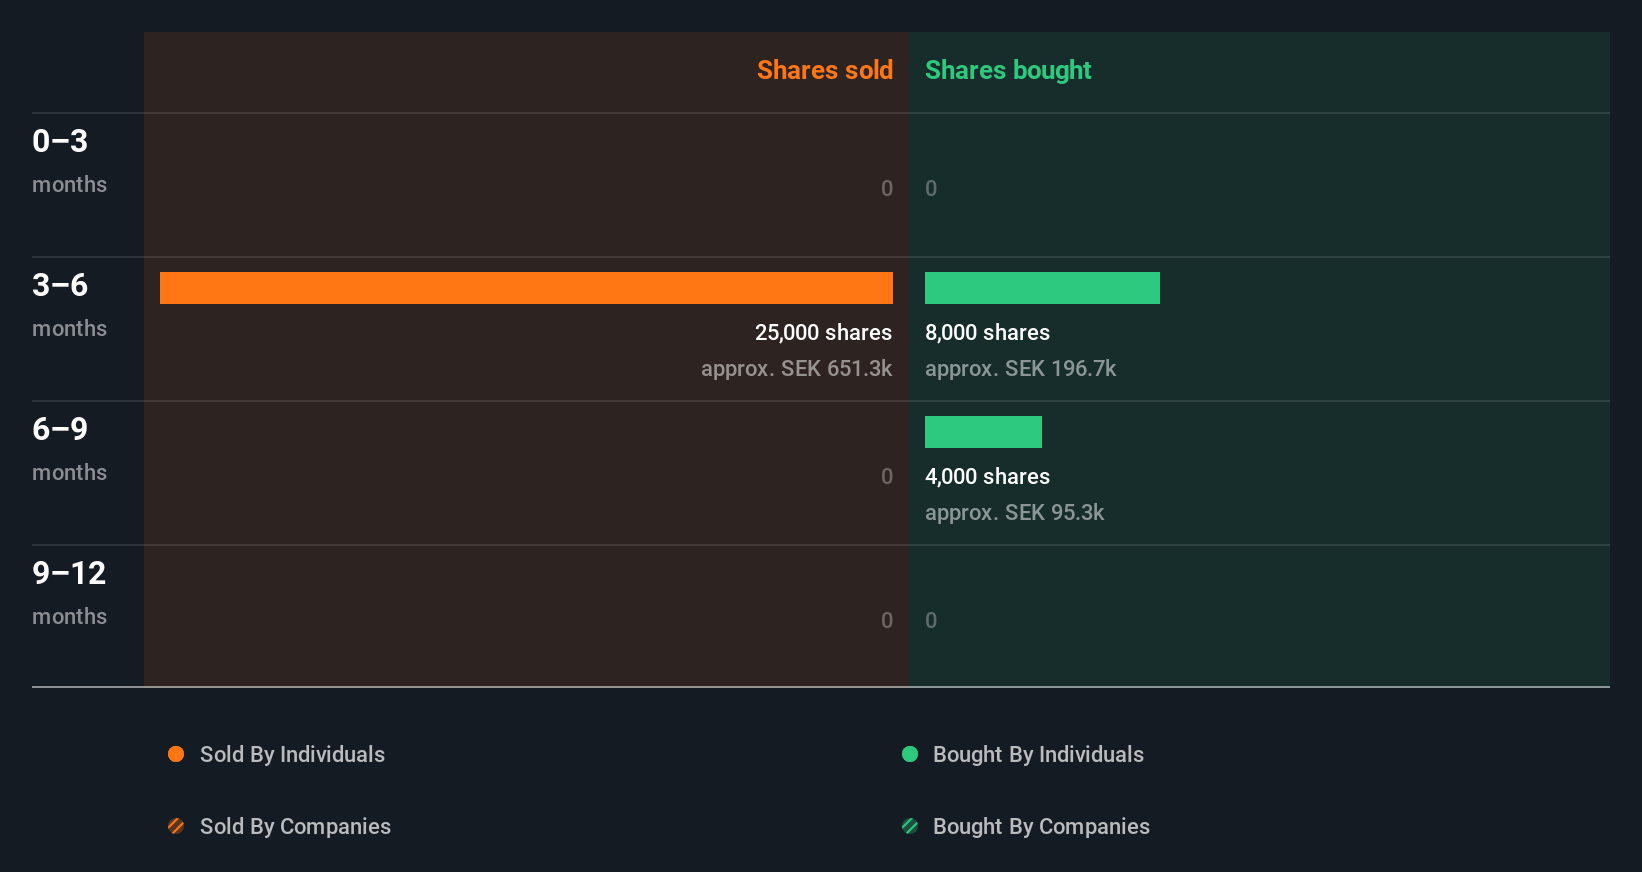
Task: Click the sold 0 in 9–12 months row
Action: point(887,620)
